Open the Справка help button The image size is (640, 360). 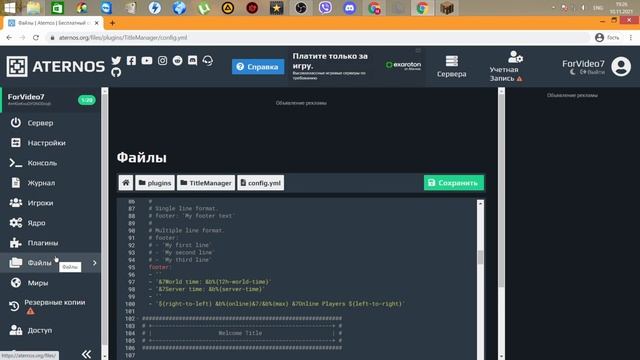click(x=258, y=67)
